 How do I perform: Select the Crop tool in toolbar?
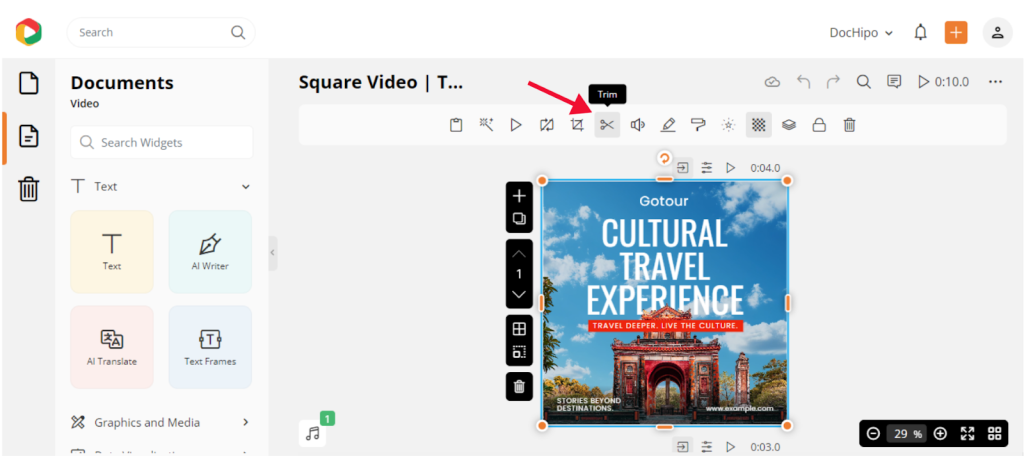[577, 125]
